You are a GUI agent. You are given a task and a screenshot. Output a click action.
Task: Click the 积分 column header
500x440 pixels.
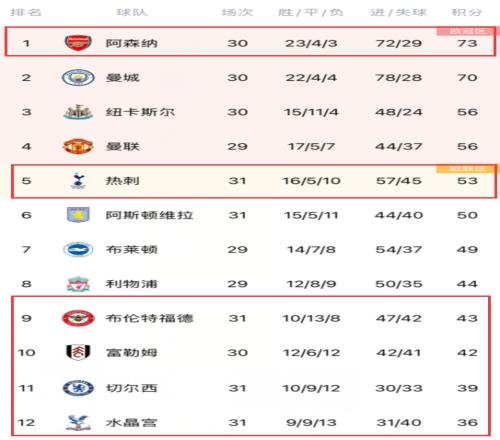click(x=467, y=13)
